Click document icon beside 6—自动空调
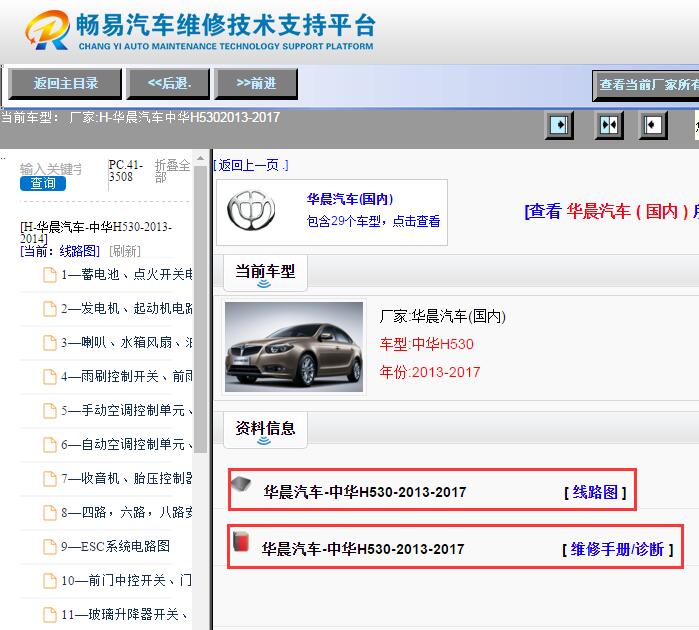 [x=49, y=445]
